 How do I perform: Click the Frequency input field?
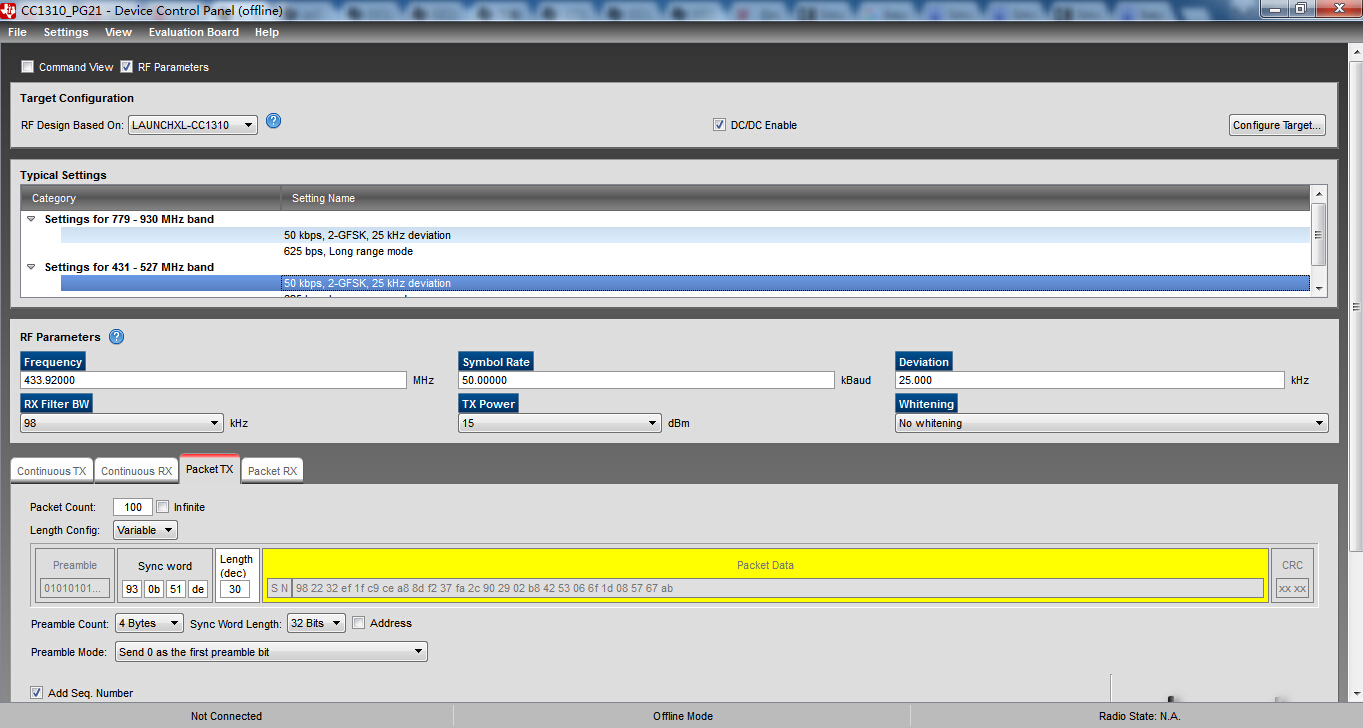(x=213, y=380)
